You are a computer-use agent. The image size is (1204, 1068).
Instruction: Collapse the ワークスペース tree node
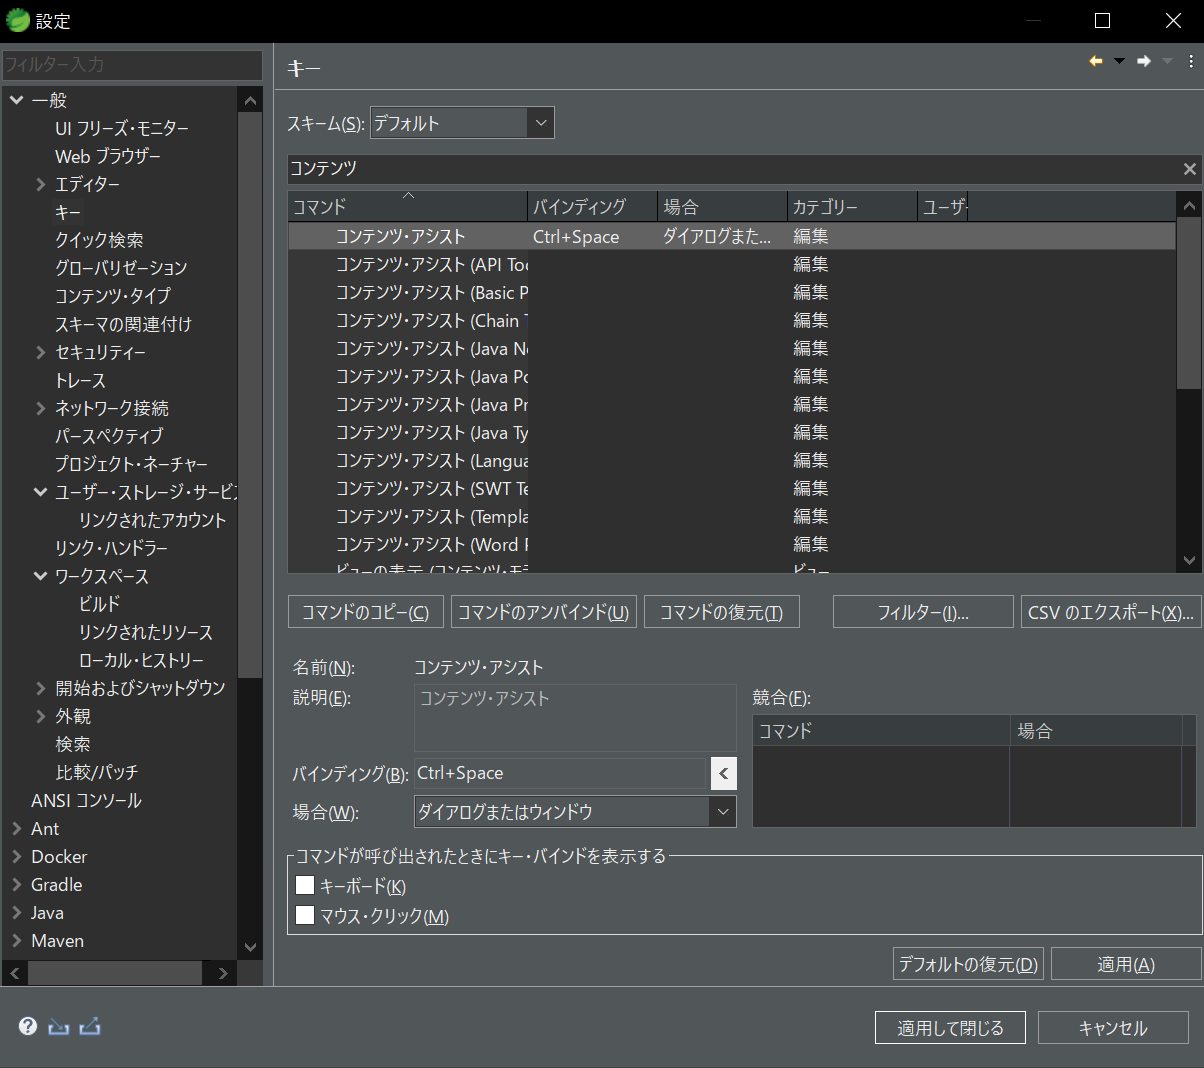40,575
